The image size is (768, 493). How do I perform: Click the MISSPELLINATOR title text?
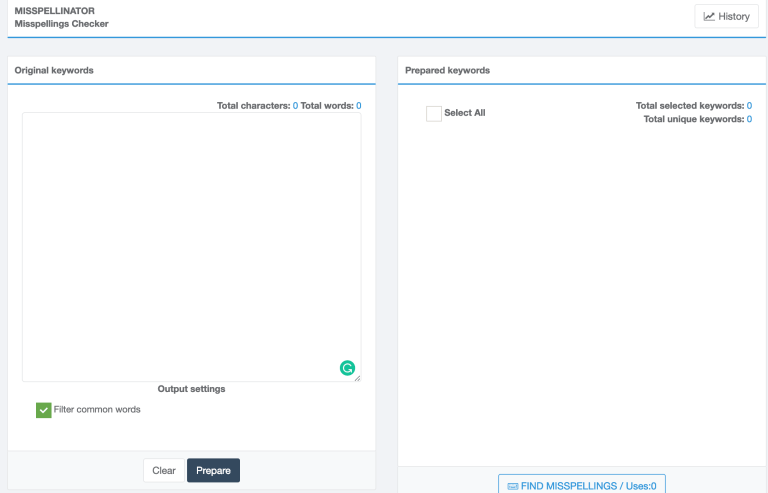pyautogui.click(x=54, y=11)
